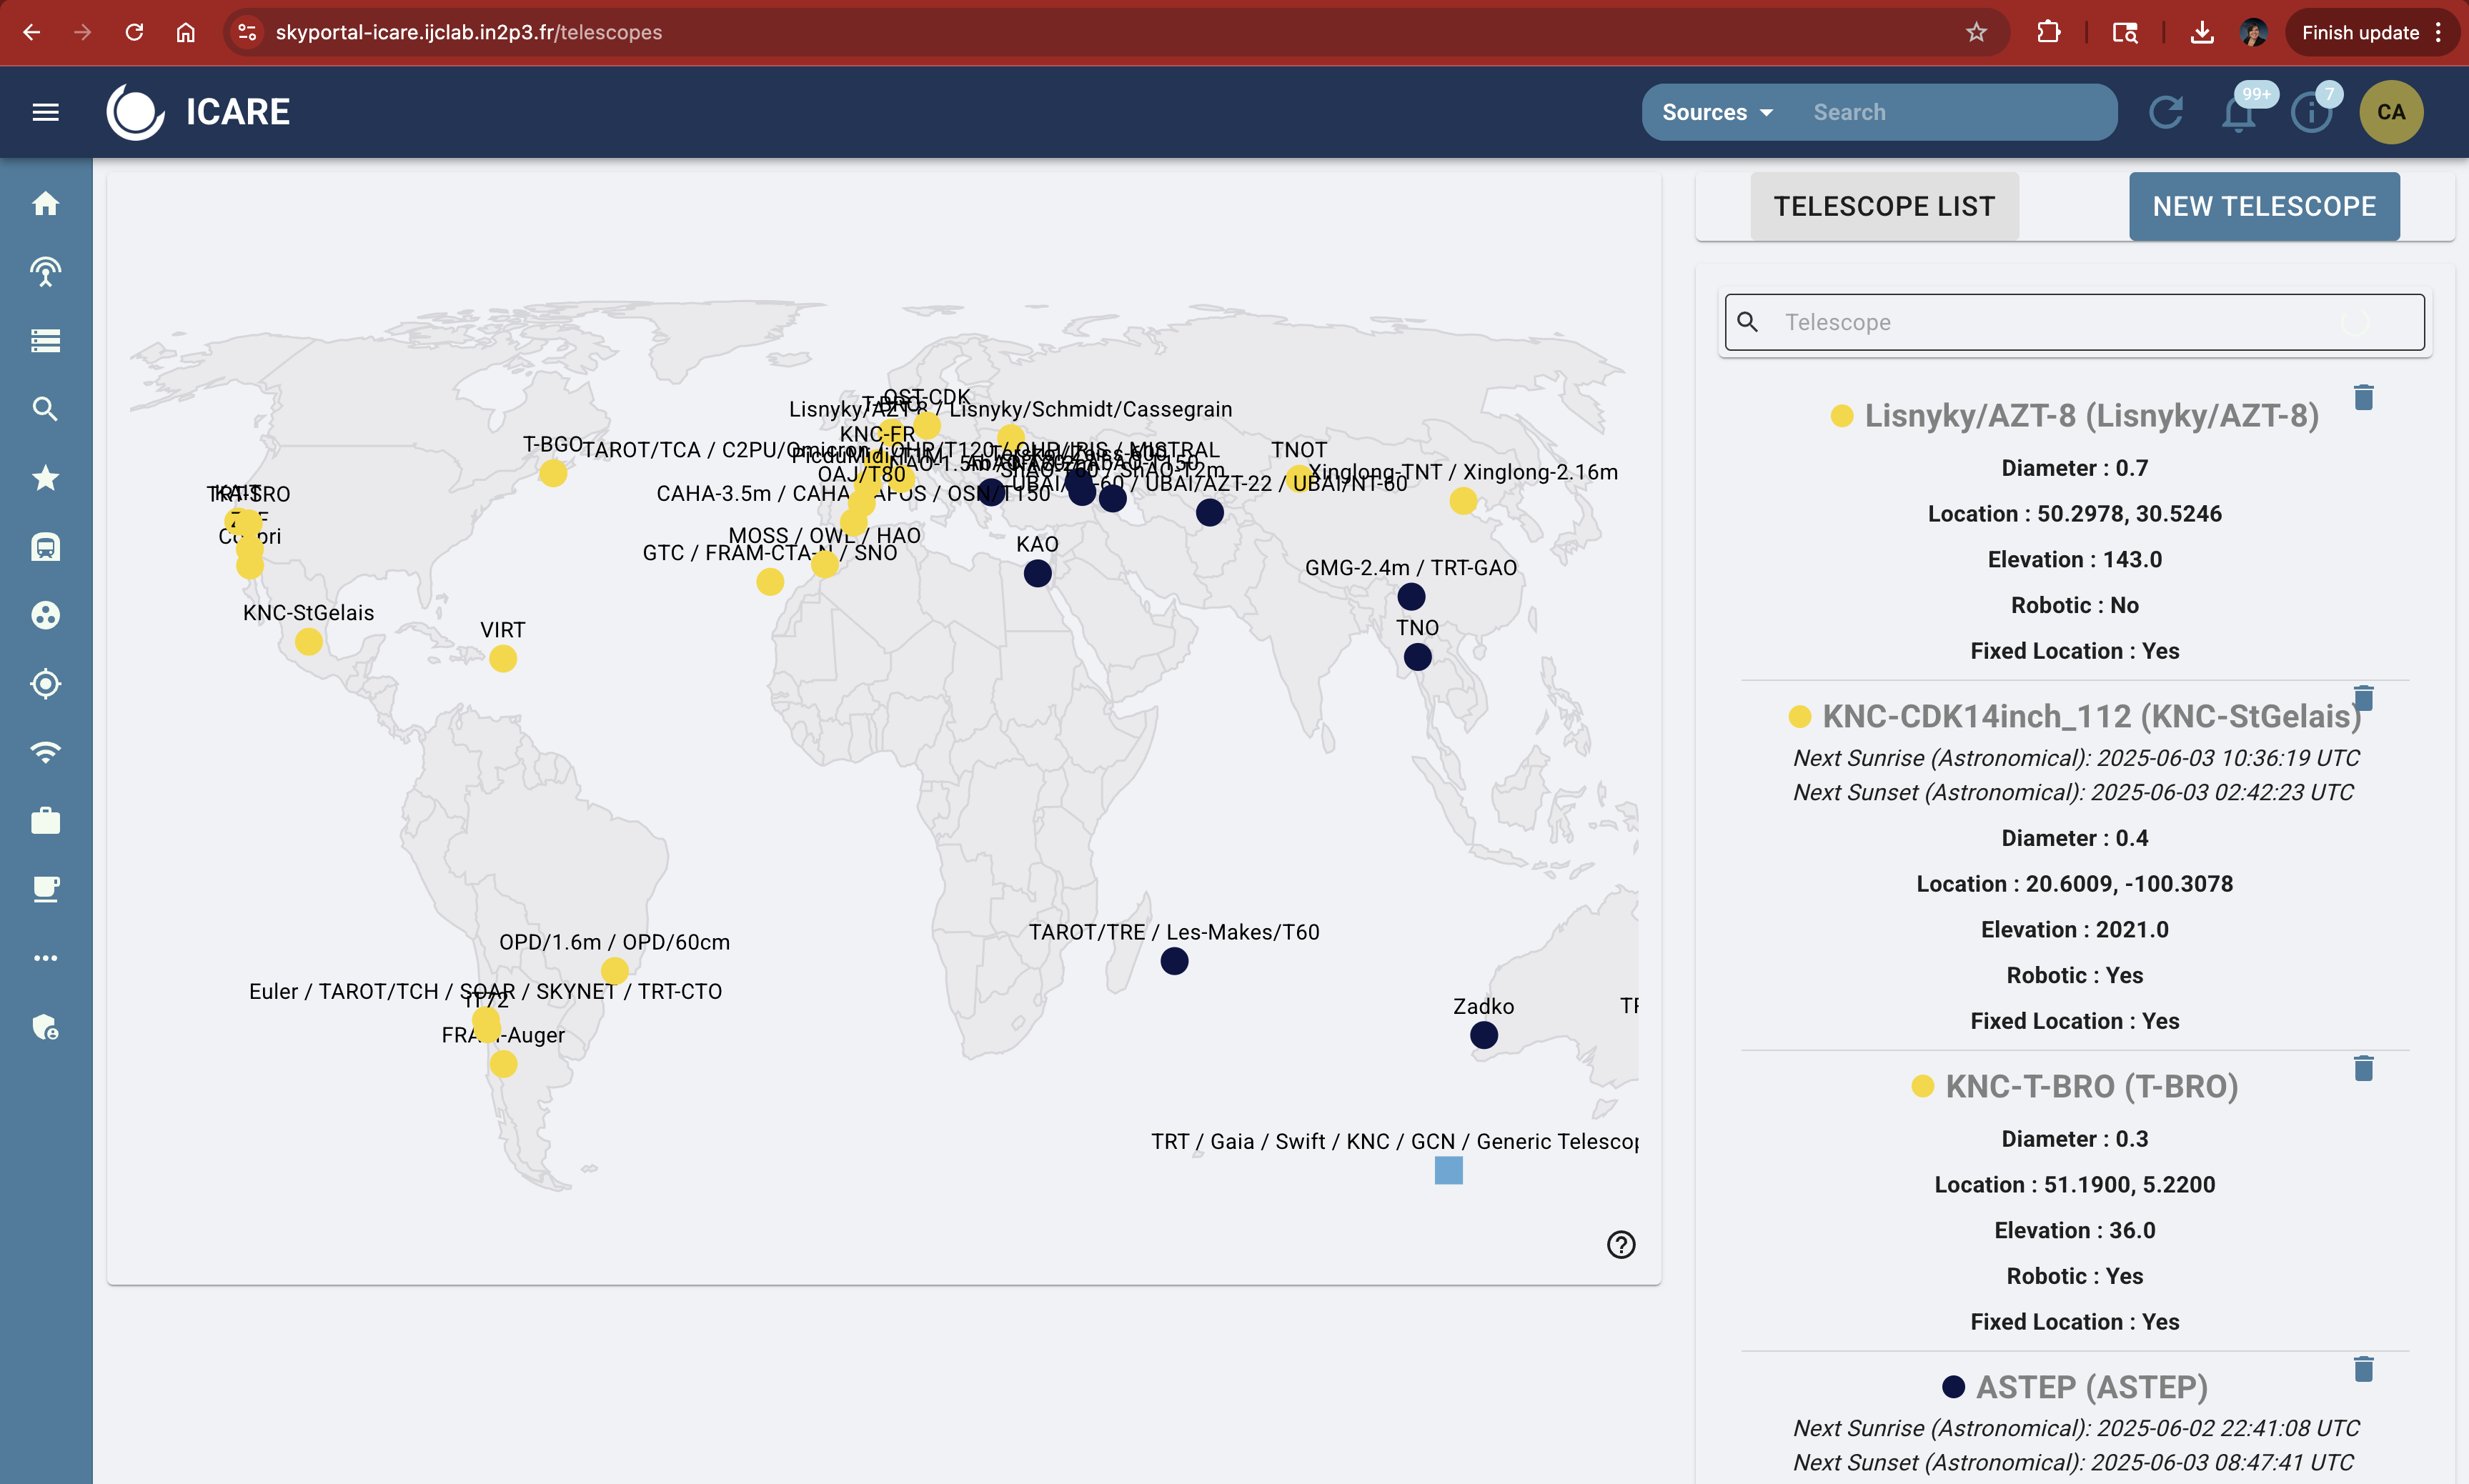
Task: Click the target locate icon in the sidebar
Action: click(x=46, y=684)
